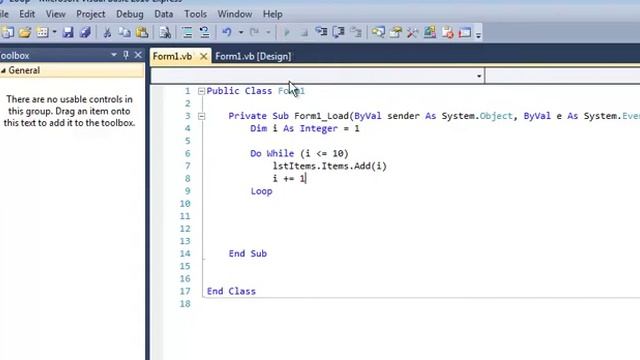The image size is (640, 360).
Task: Click the 'Form1_Load' procedure name
Action: tap(321, 116)
